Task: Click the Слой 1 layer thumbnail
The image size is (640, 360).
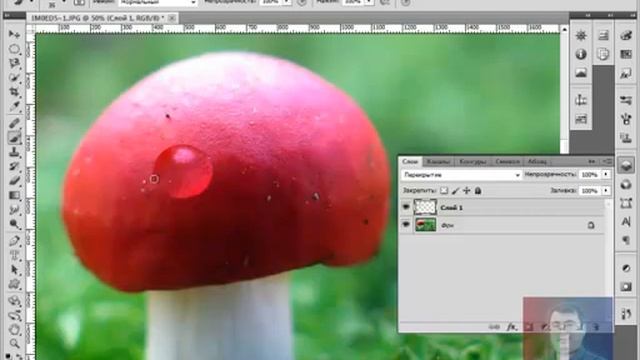Action: point(425,207)
